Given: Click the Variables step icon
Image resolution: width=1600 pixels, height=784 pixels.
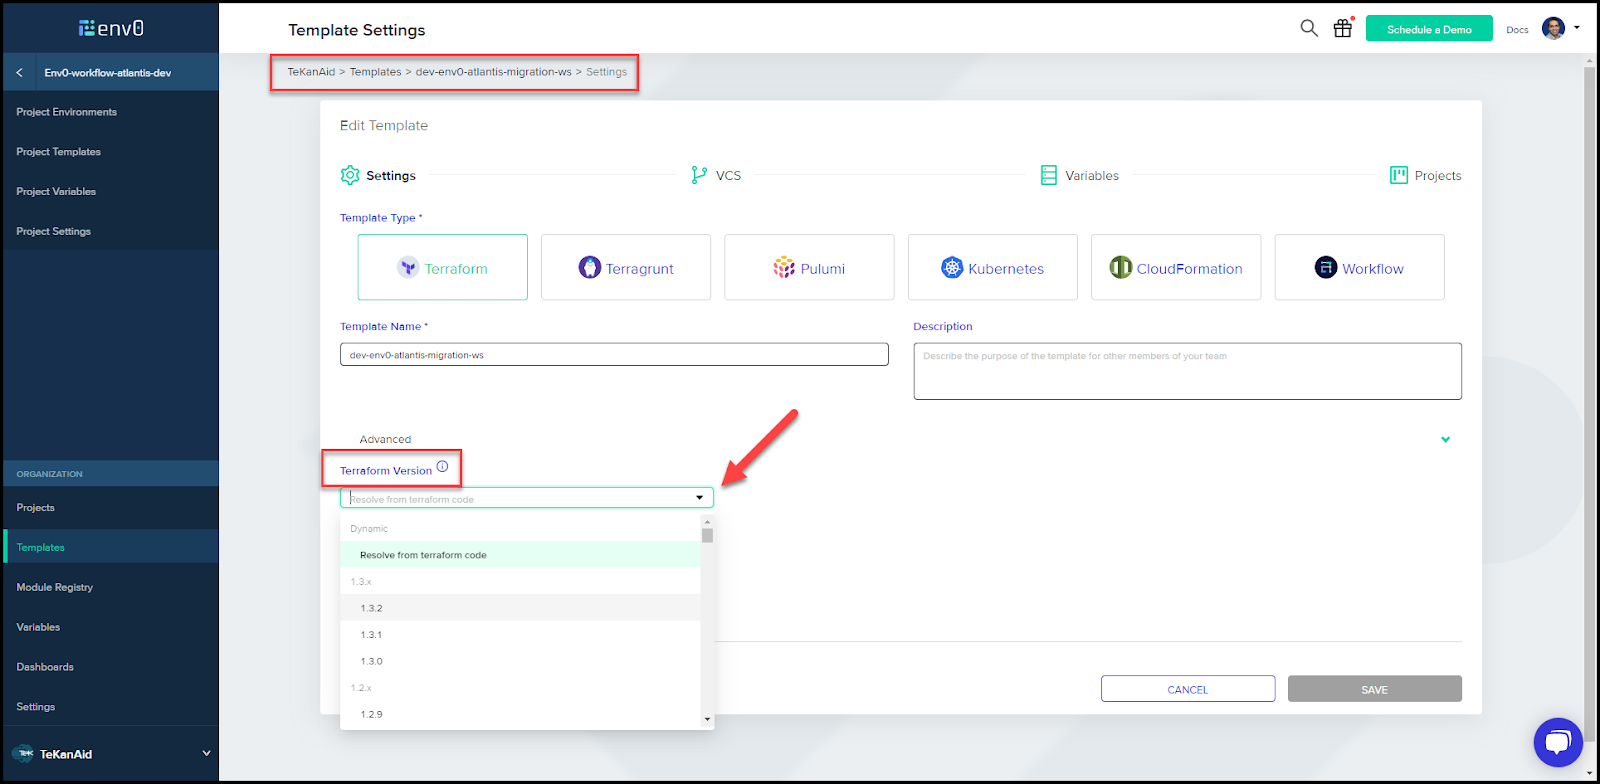Looking at the screenshot, I should [1049, 175].
